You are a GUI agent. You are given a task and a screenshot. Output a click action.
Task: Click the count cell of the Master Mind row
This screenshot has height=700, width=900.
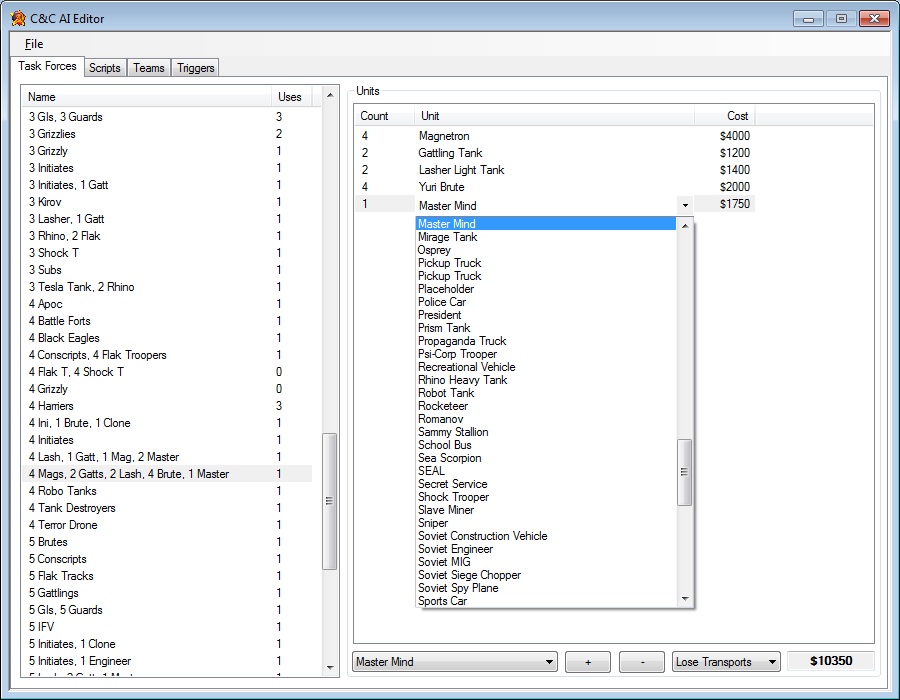[x=385, y=204]
